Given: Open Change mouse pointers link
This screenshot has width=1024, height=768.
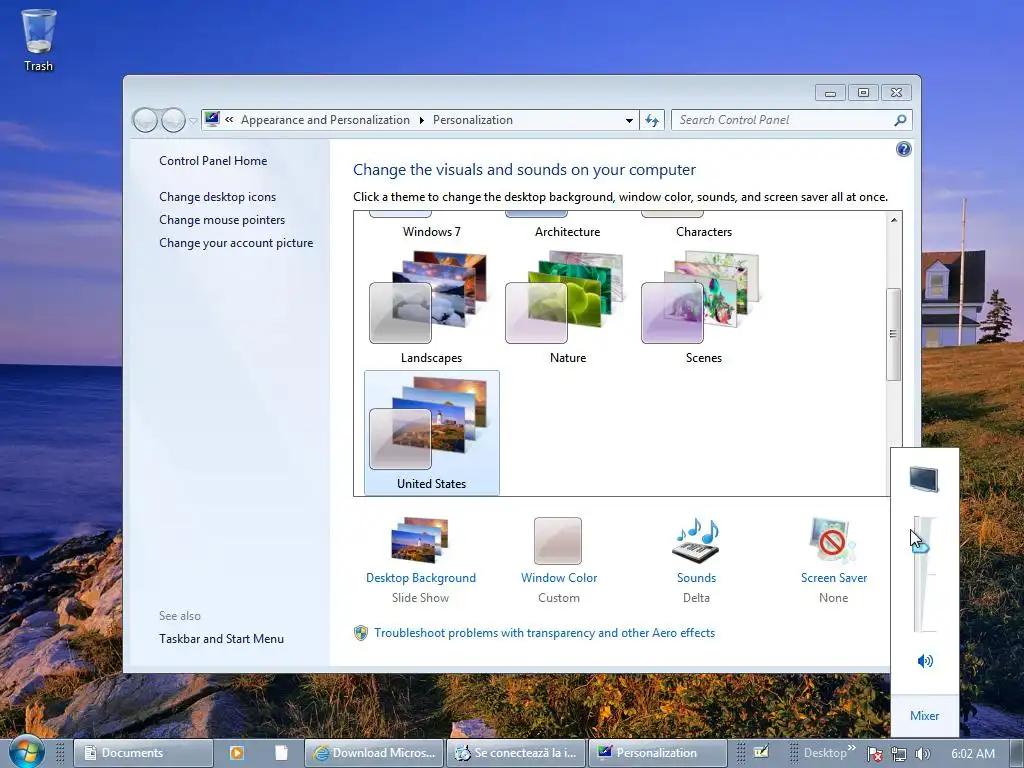Looking at the screenshot, I should coord(222,219).
